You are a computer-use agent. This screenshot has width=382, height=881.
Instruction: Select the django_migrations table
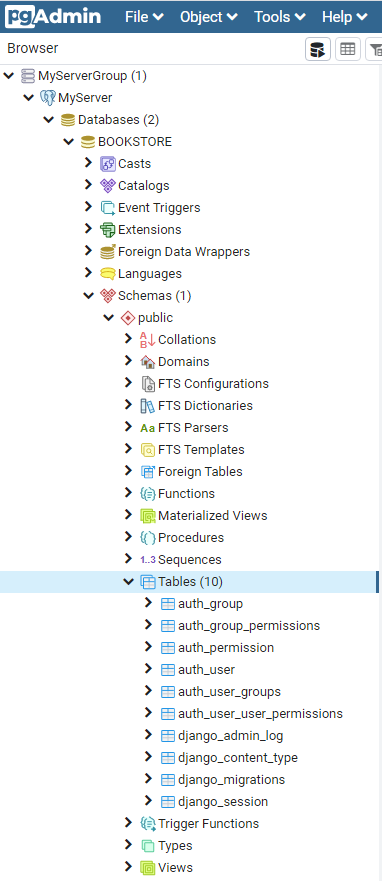(231, 780)
